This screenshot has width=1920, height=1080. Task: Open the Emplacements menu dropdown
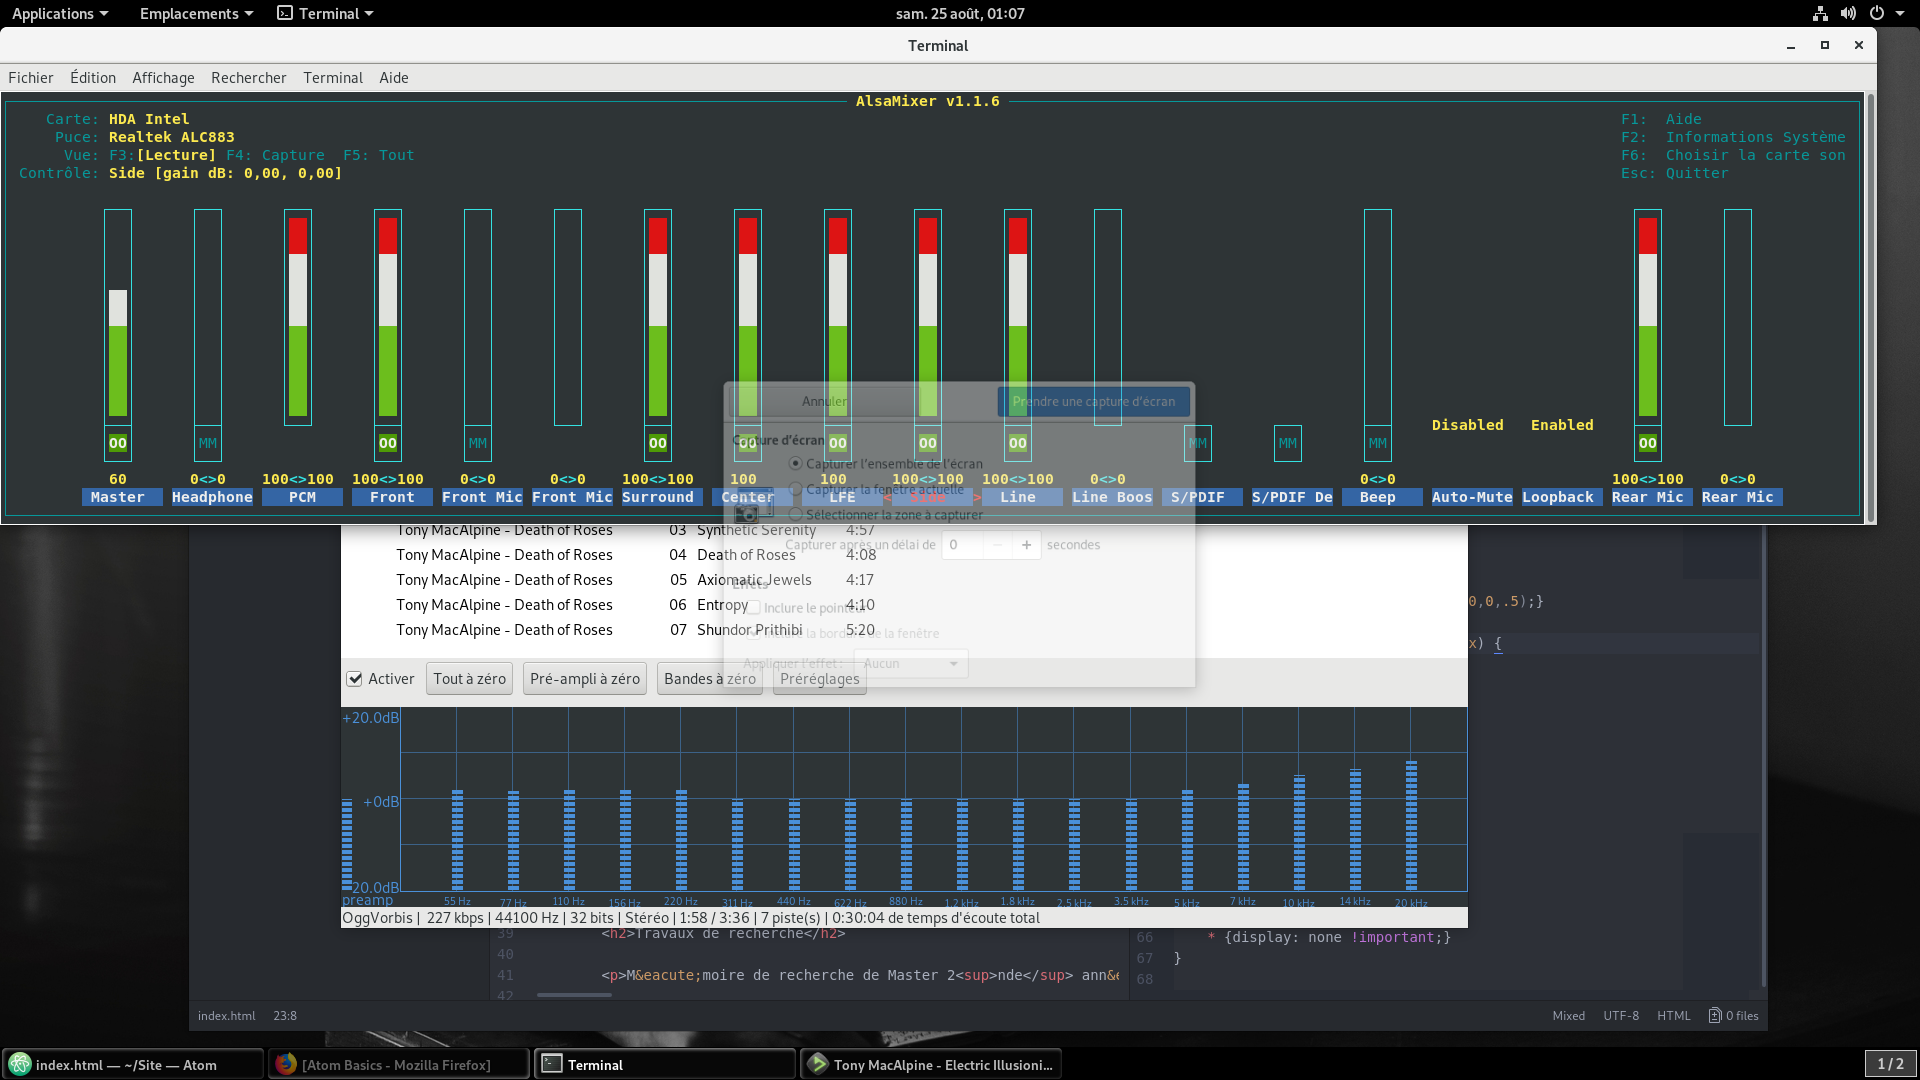tap(196, 14)
